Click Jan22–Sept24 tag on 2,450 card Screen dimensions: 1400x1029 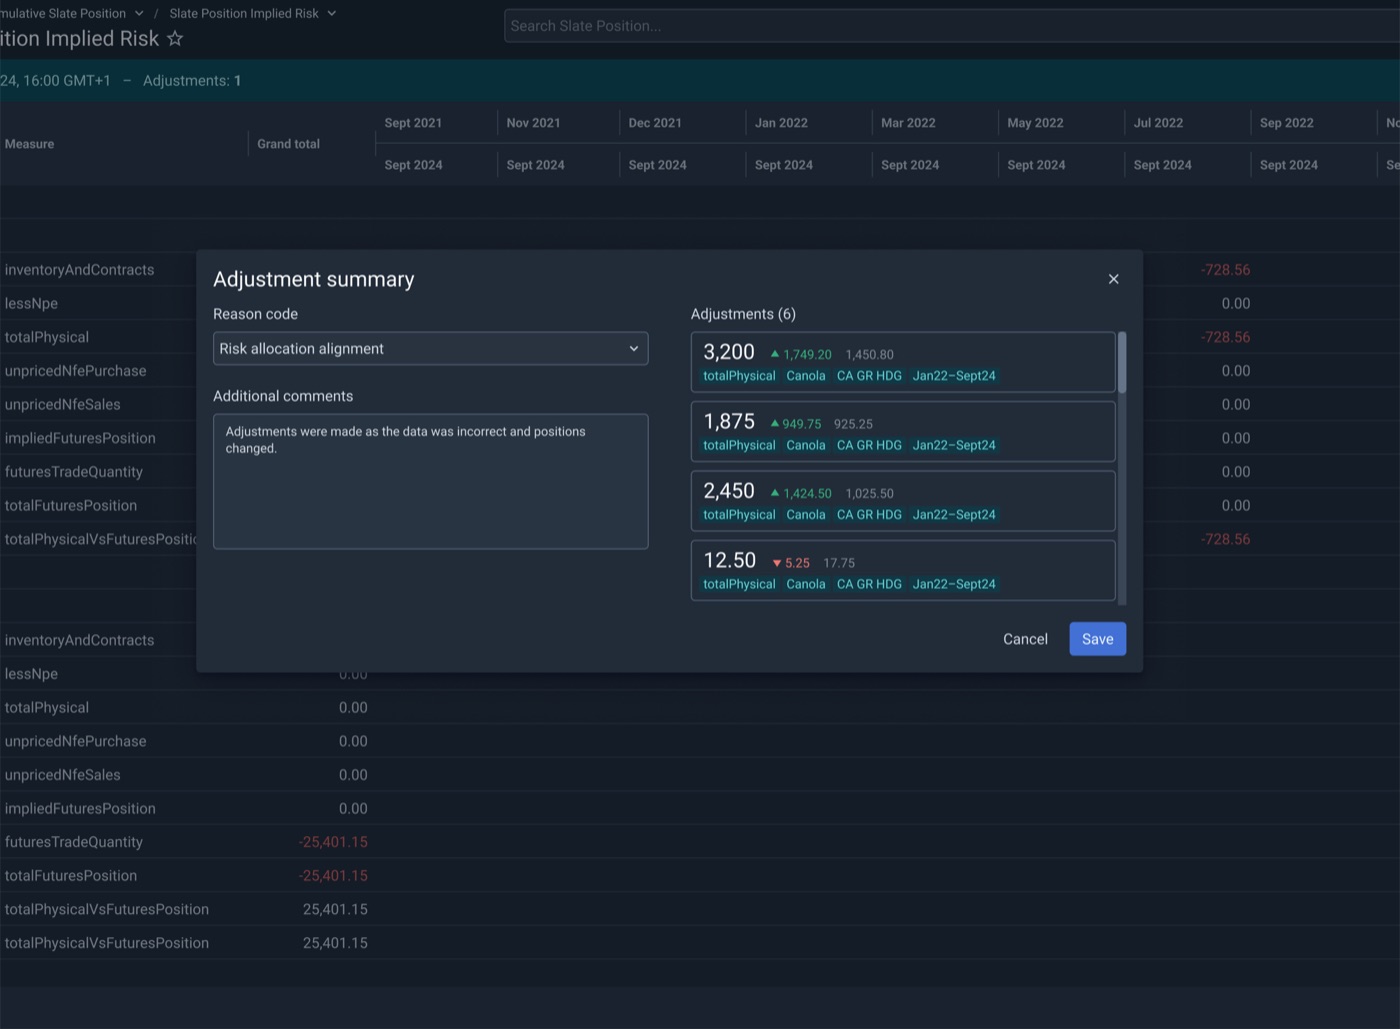[x=954, y=515]
